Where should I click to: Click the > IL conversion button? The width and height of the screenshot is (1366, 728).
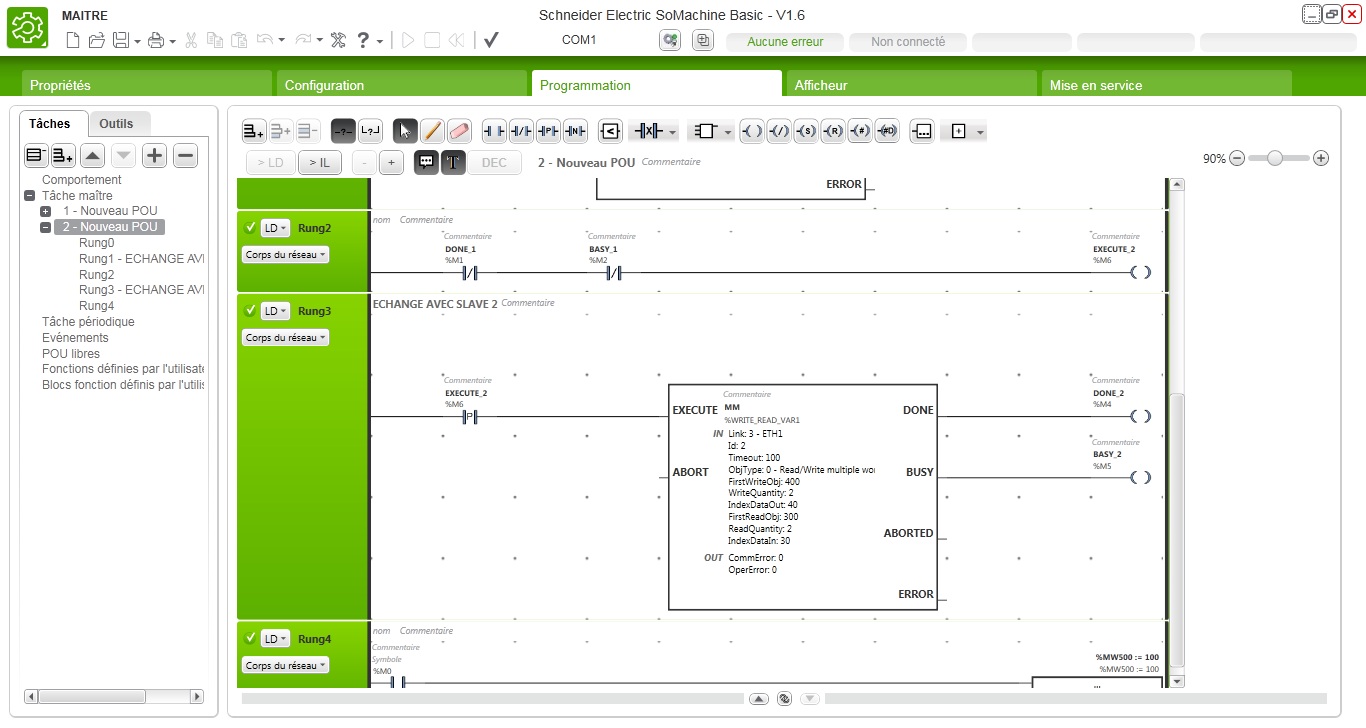coord(319,162)
